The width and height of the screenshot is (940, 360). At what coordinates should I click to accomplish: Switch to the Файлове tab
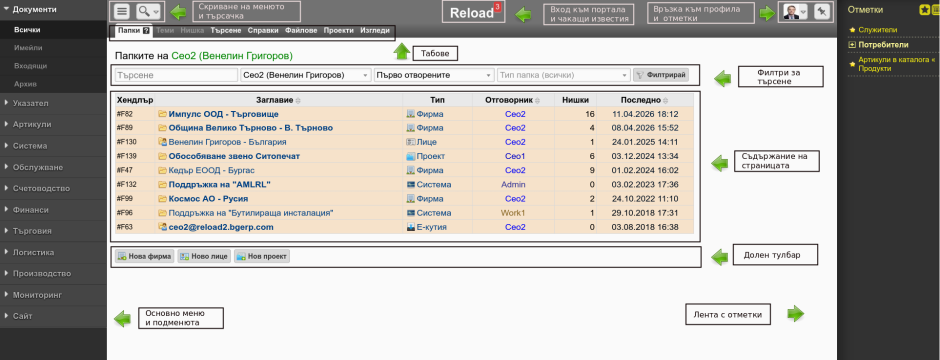[x=301, y=30]
